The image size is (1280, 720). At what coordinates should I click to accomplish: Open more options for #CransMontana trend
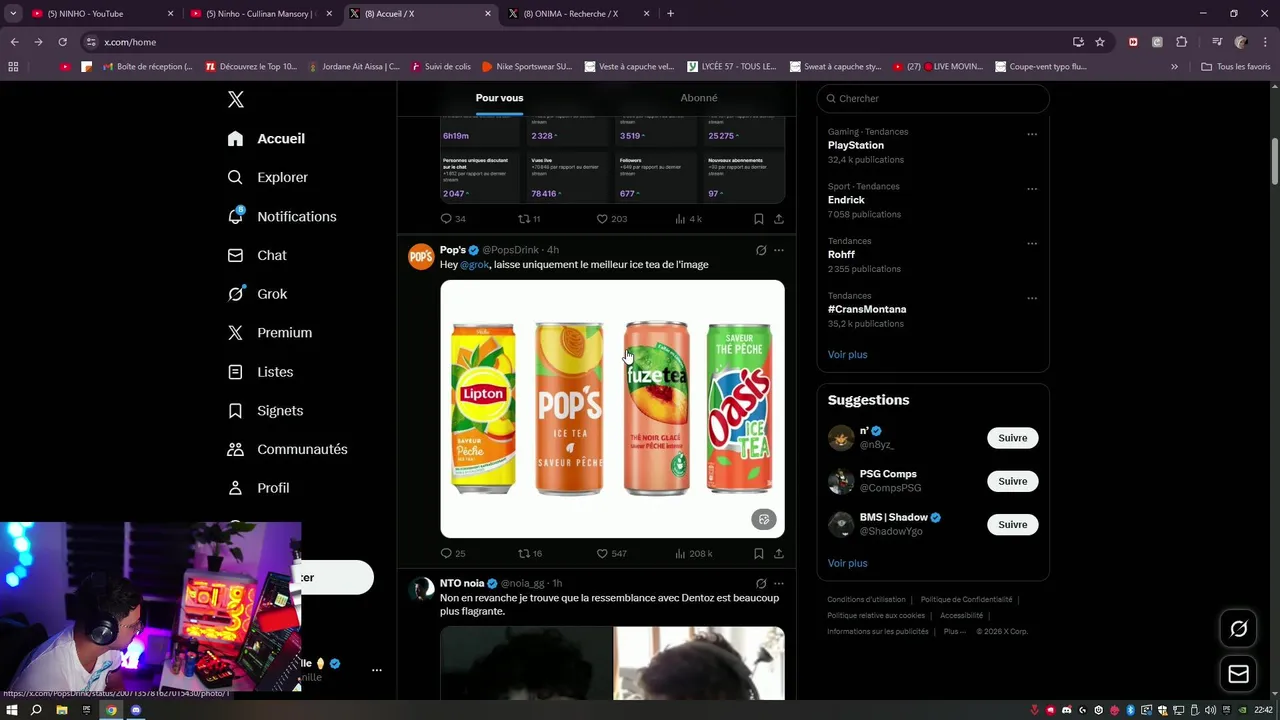tap(1032, 298)
